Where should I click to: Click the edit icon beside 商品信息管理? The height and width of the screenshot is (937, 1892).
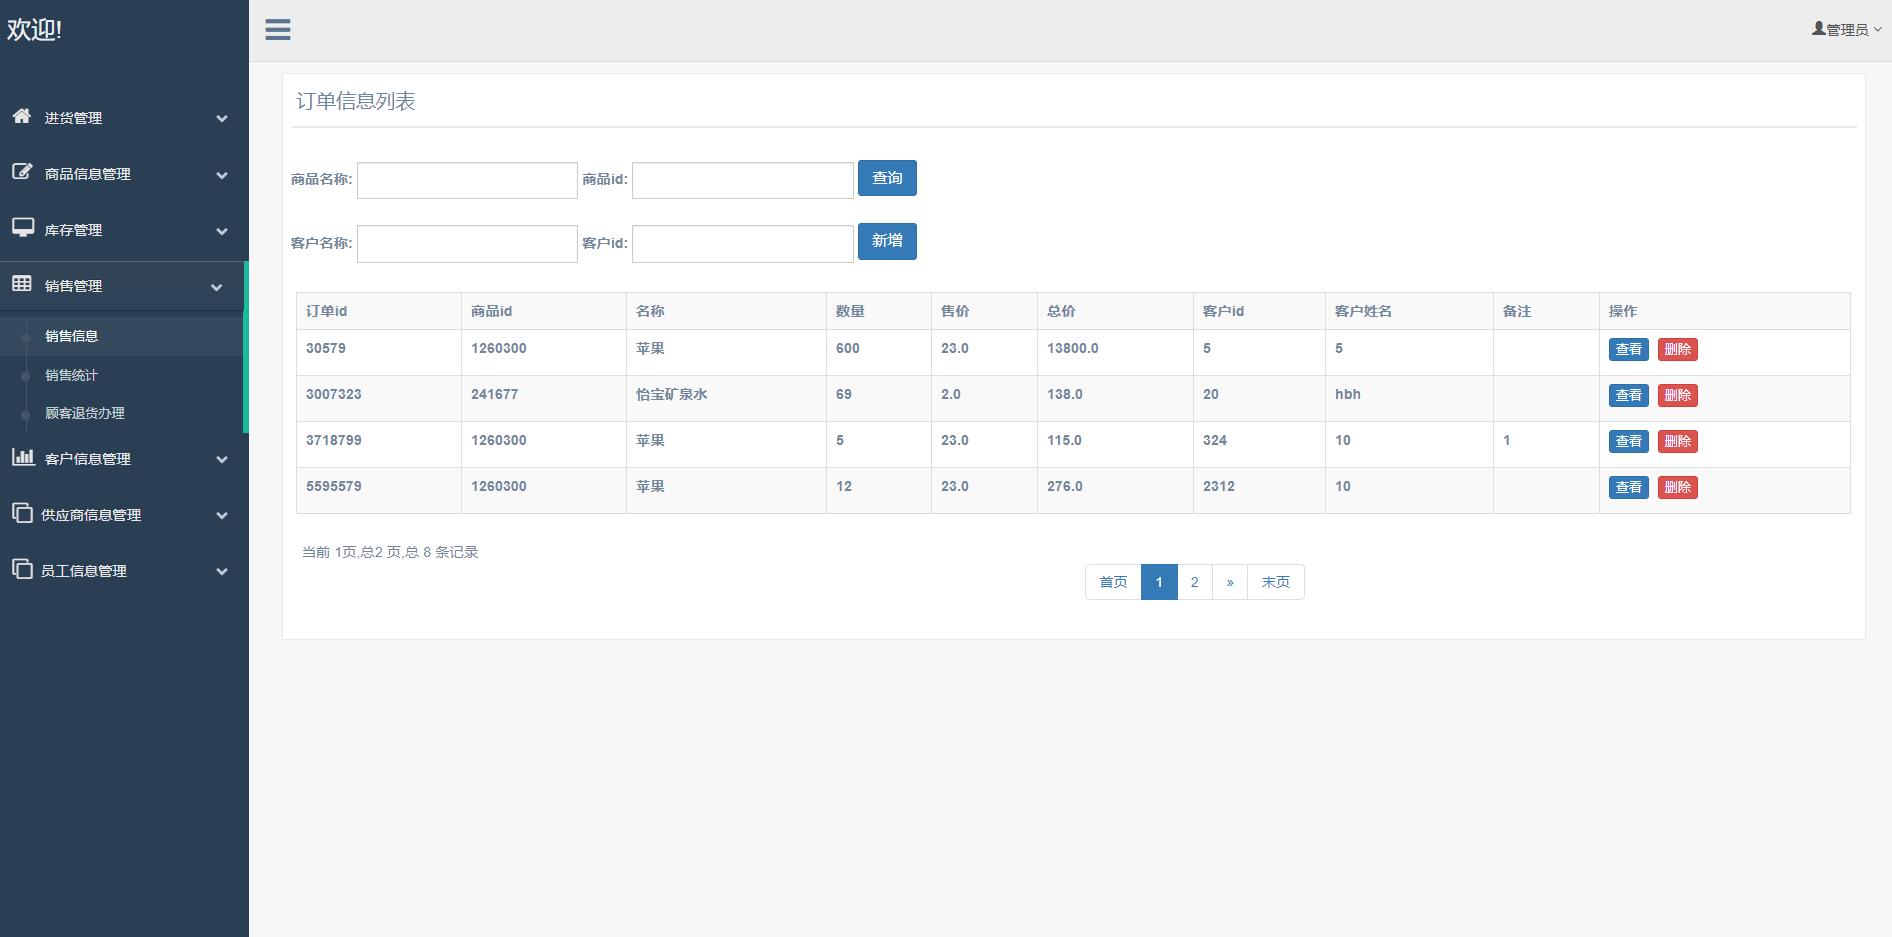(22, 172)
